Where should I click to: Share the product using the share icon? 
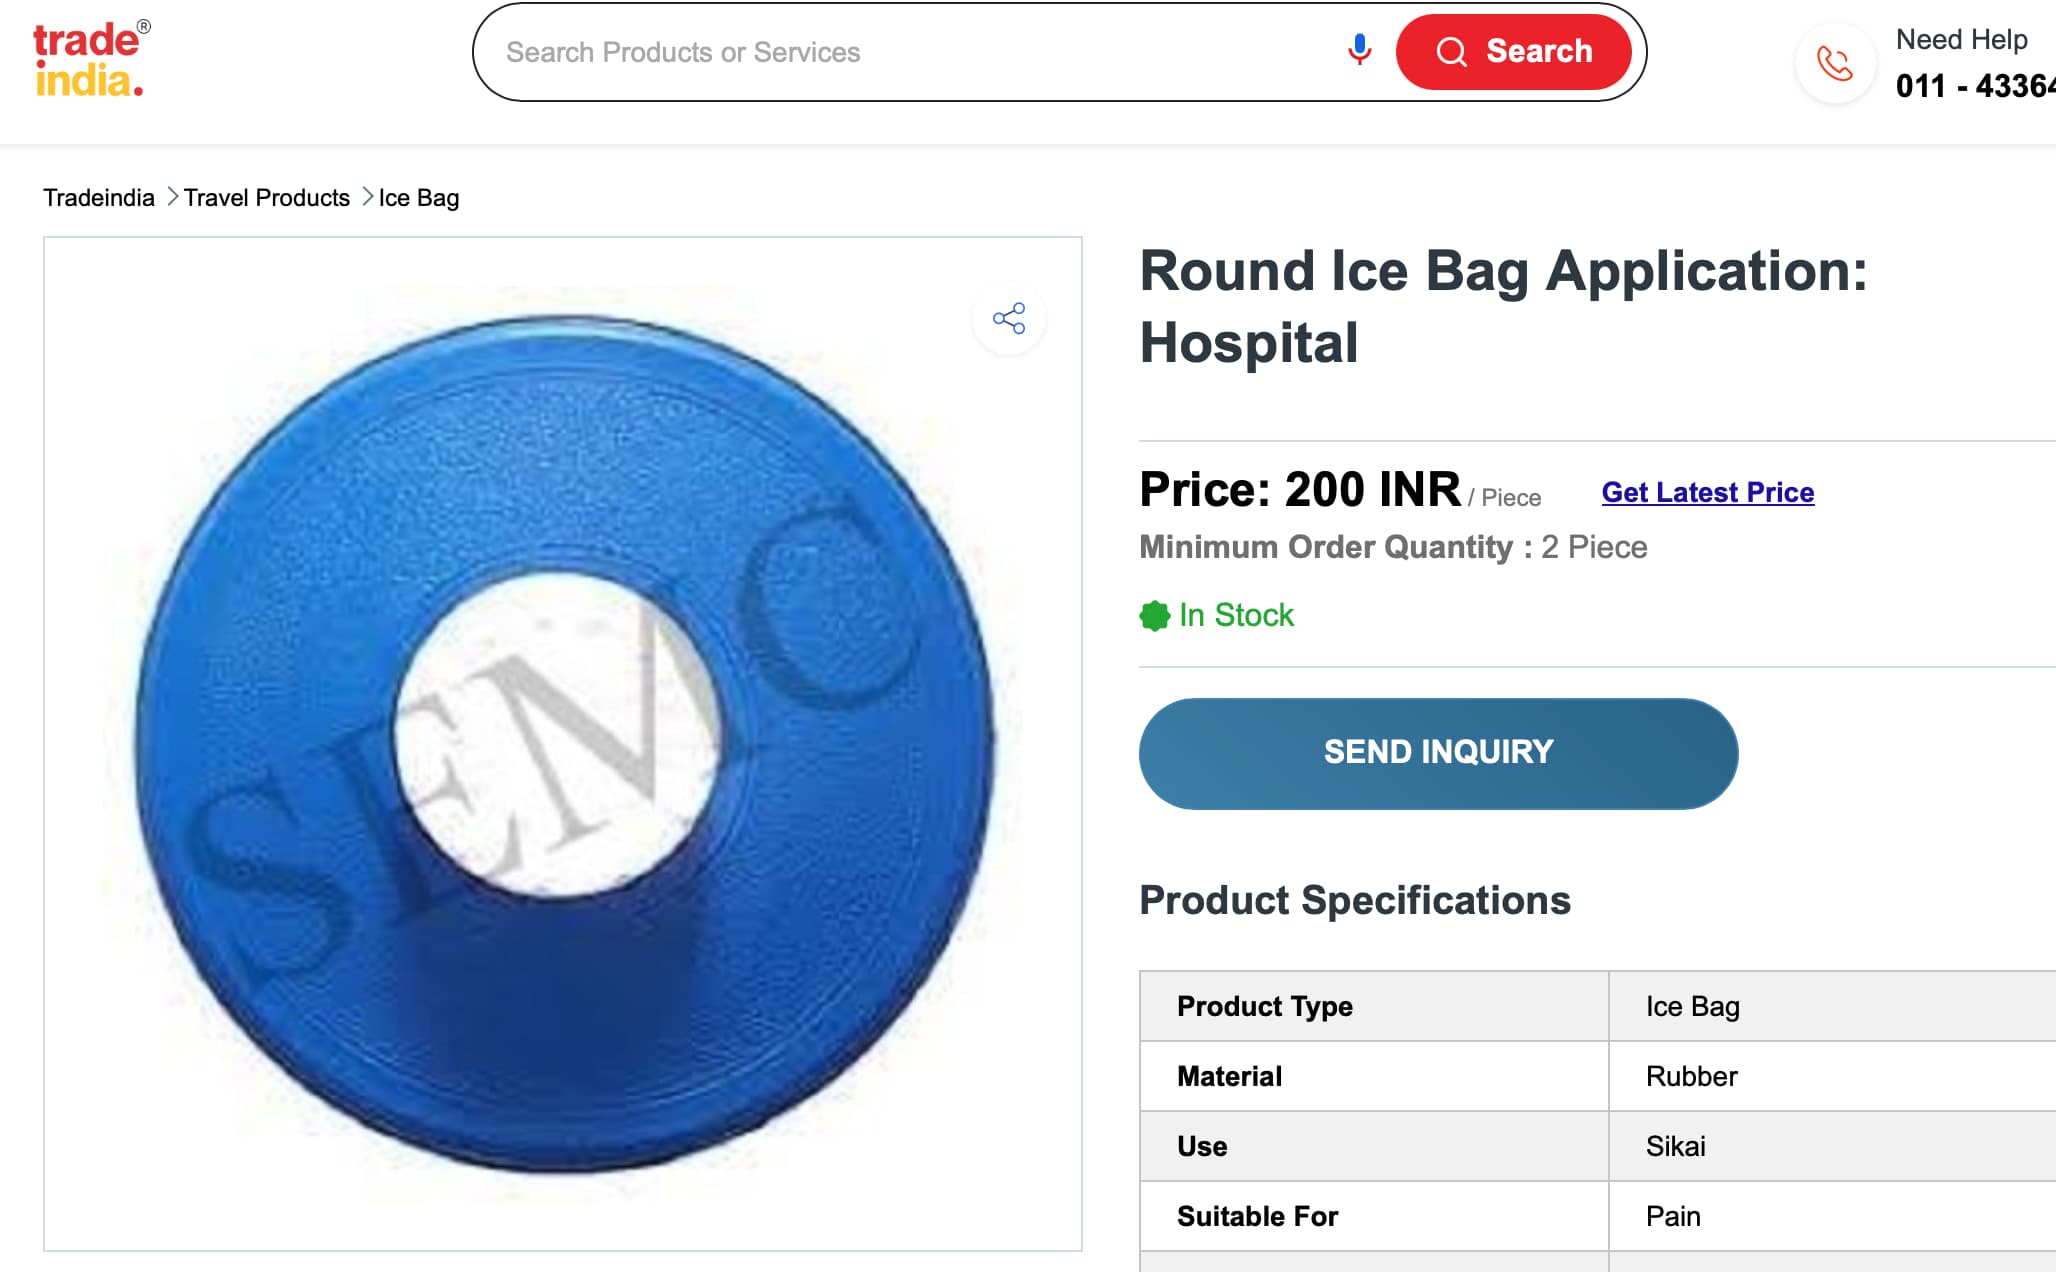[1009, 319]
